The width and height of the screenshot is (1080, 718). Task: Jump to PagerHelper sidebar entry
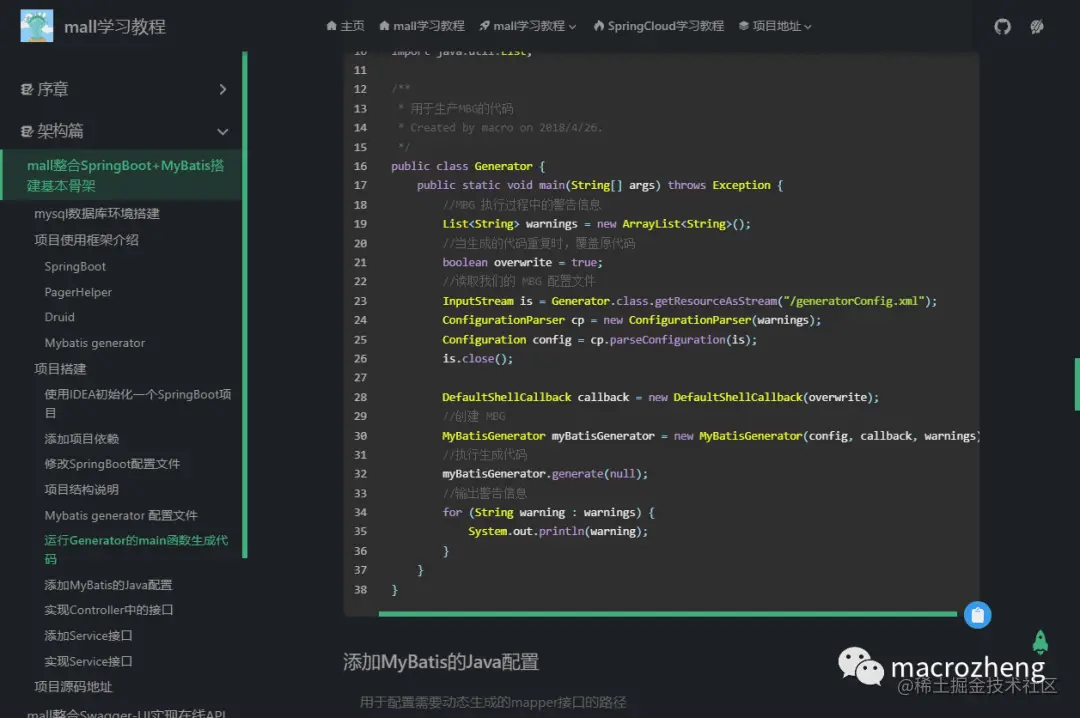click(78, 292)
